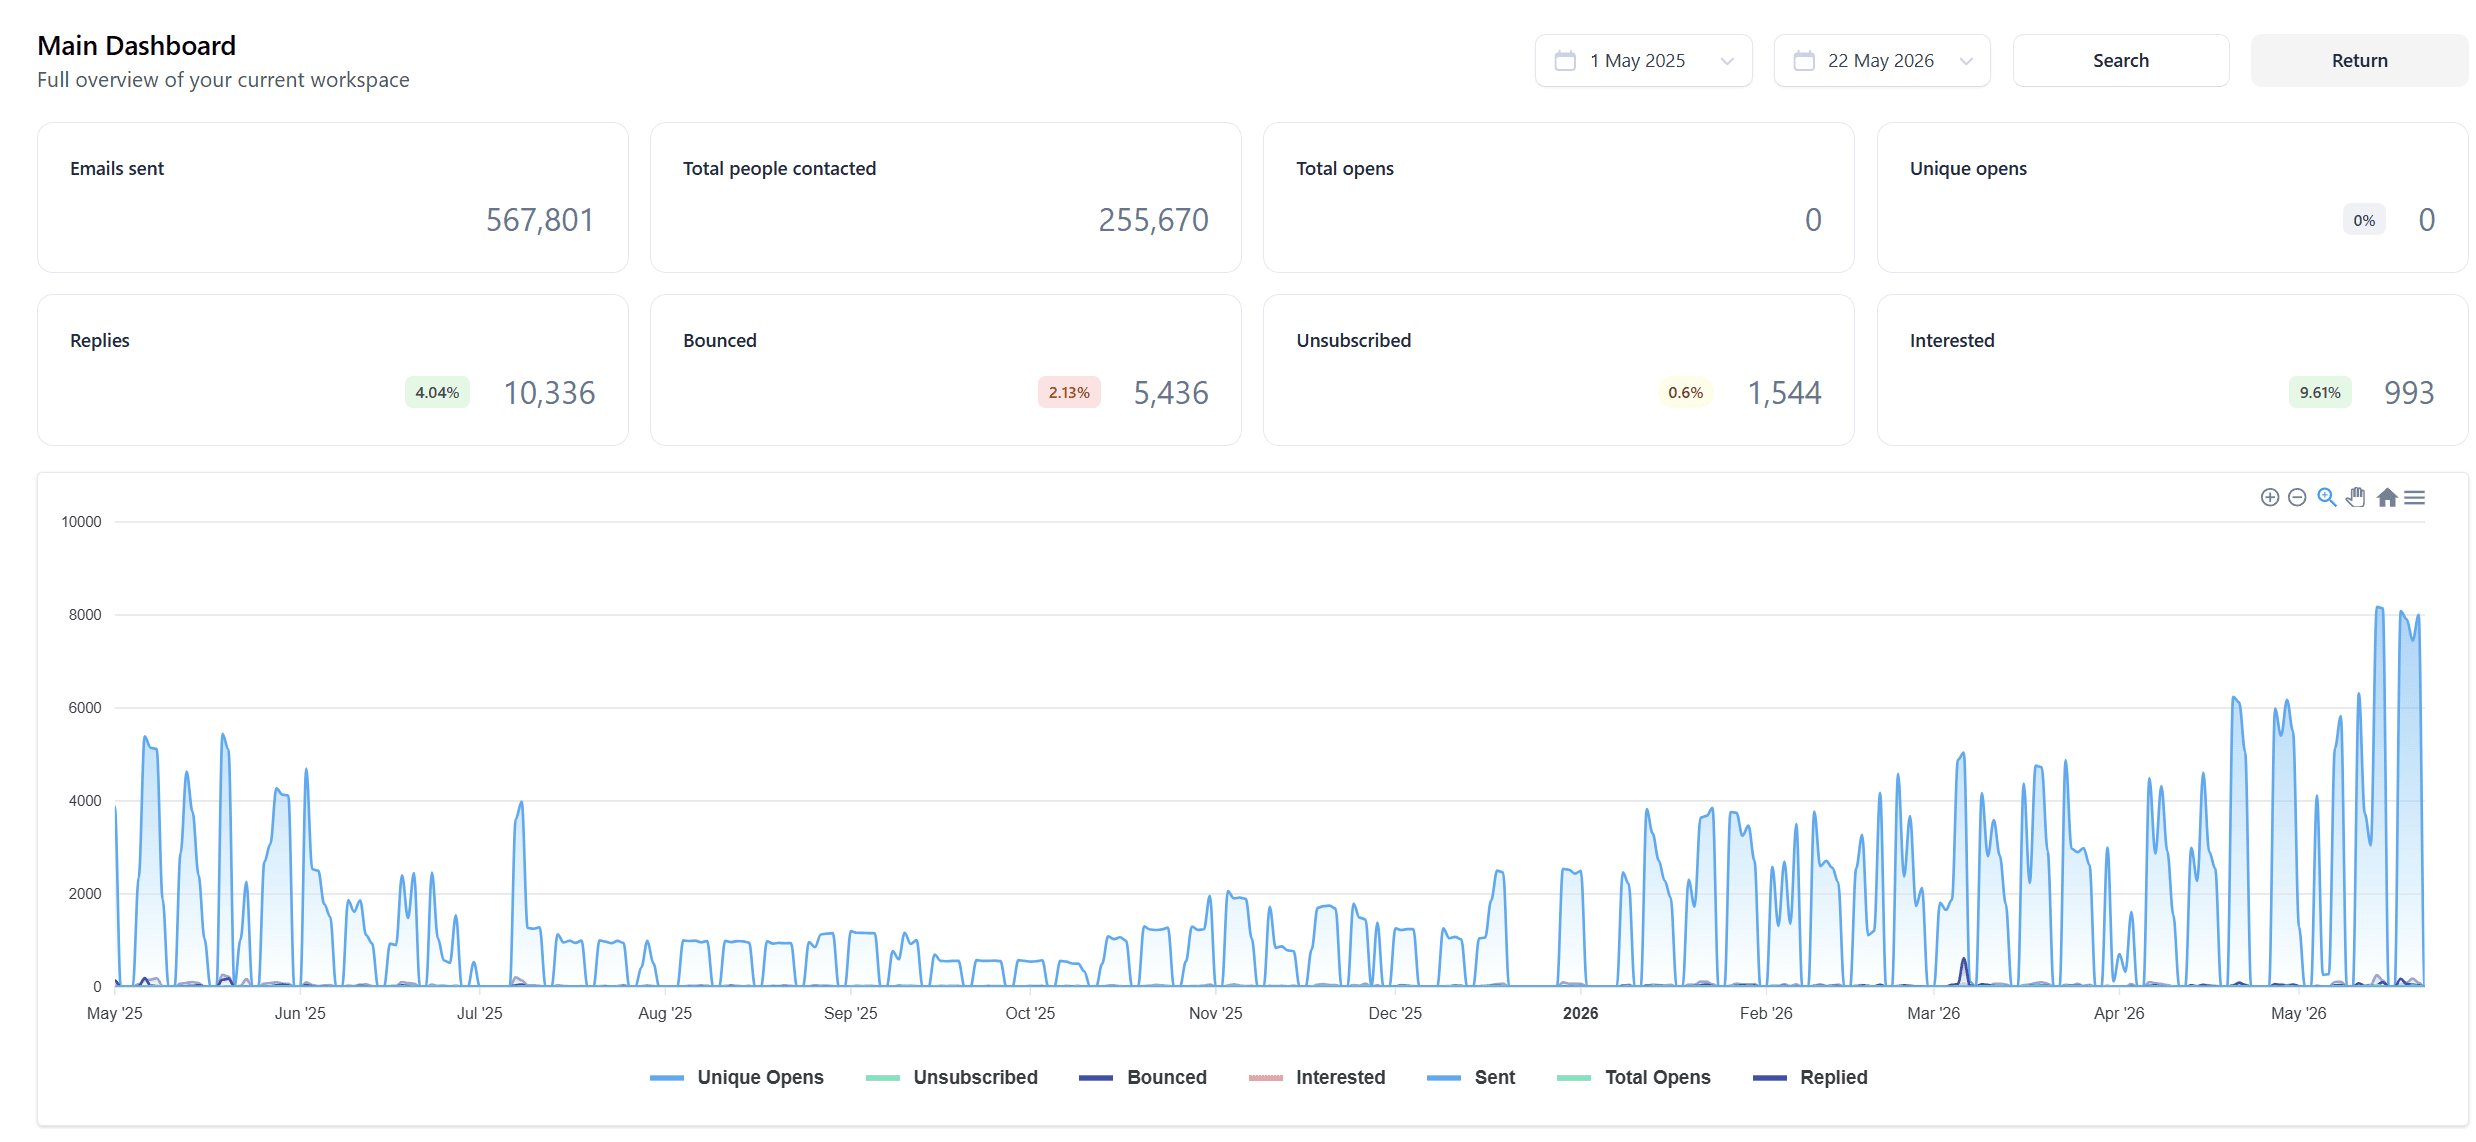Click the Total opens card label

coord(1344,169)
